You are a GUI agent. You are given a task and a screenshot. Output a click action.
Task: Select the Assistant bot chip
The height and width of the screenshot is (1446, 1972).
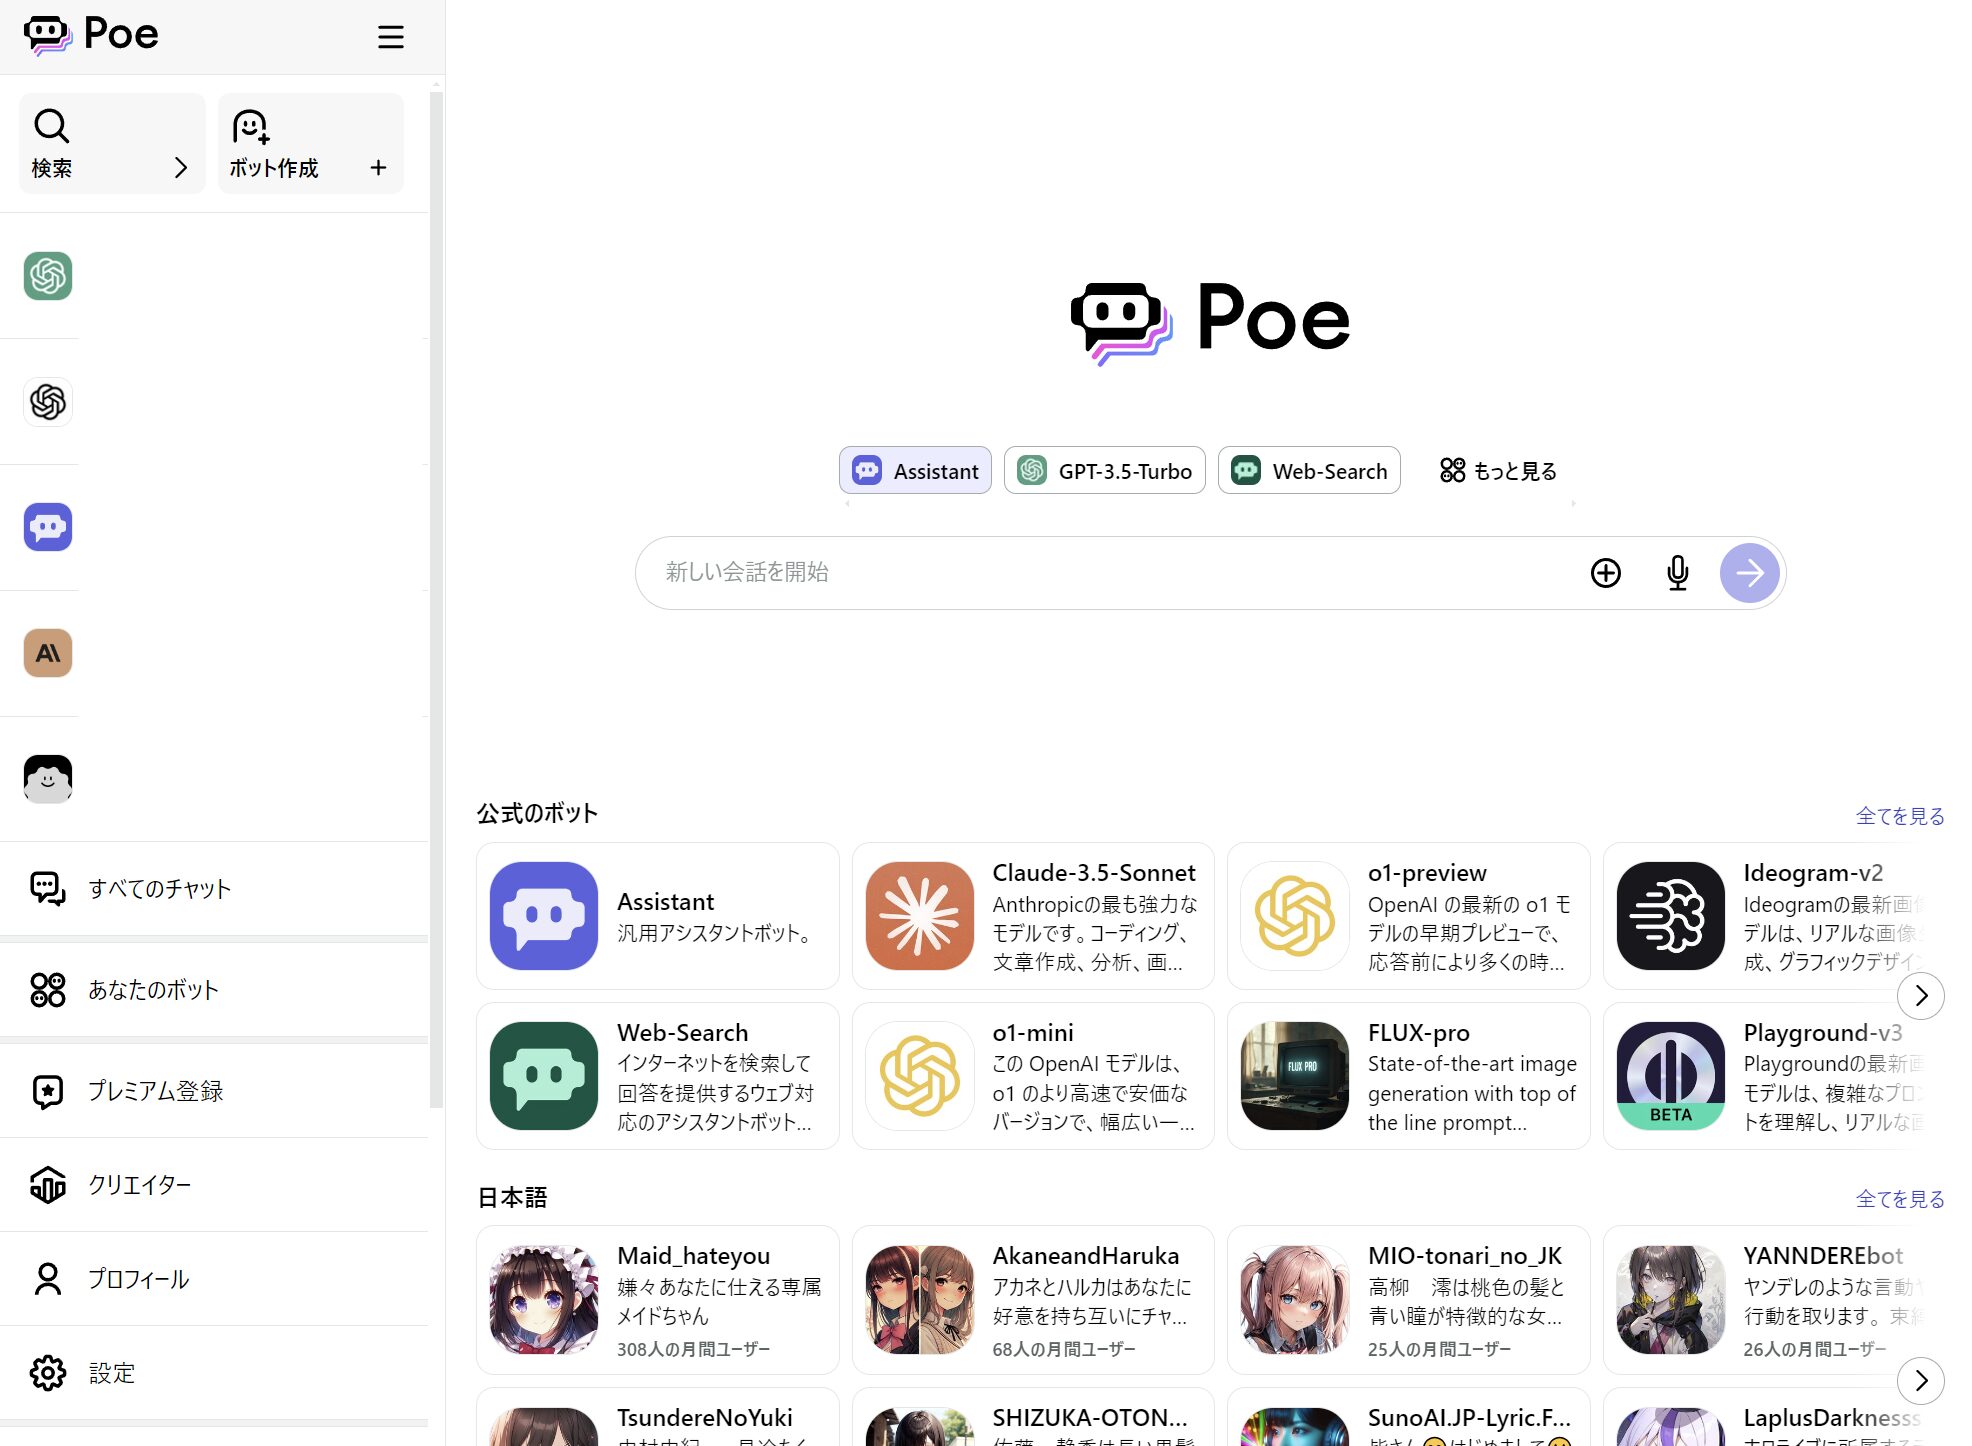click(915, 470)
